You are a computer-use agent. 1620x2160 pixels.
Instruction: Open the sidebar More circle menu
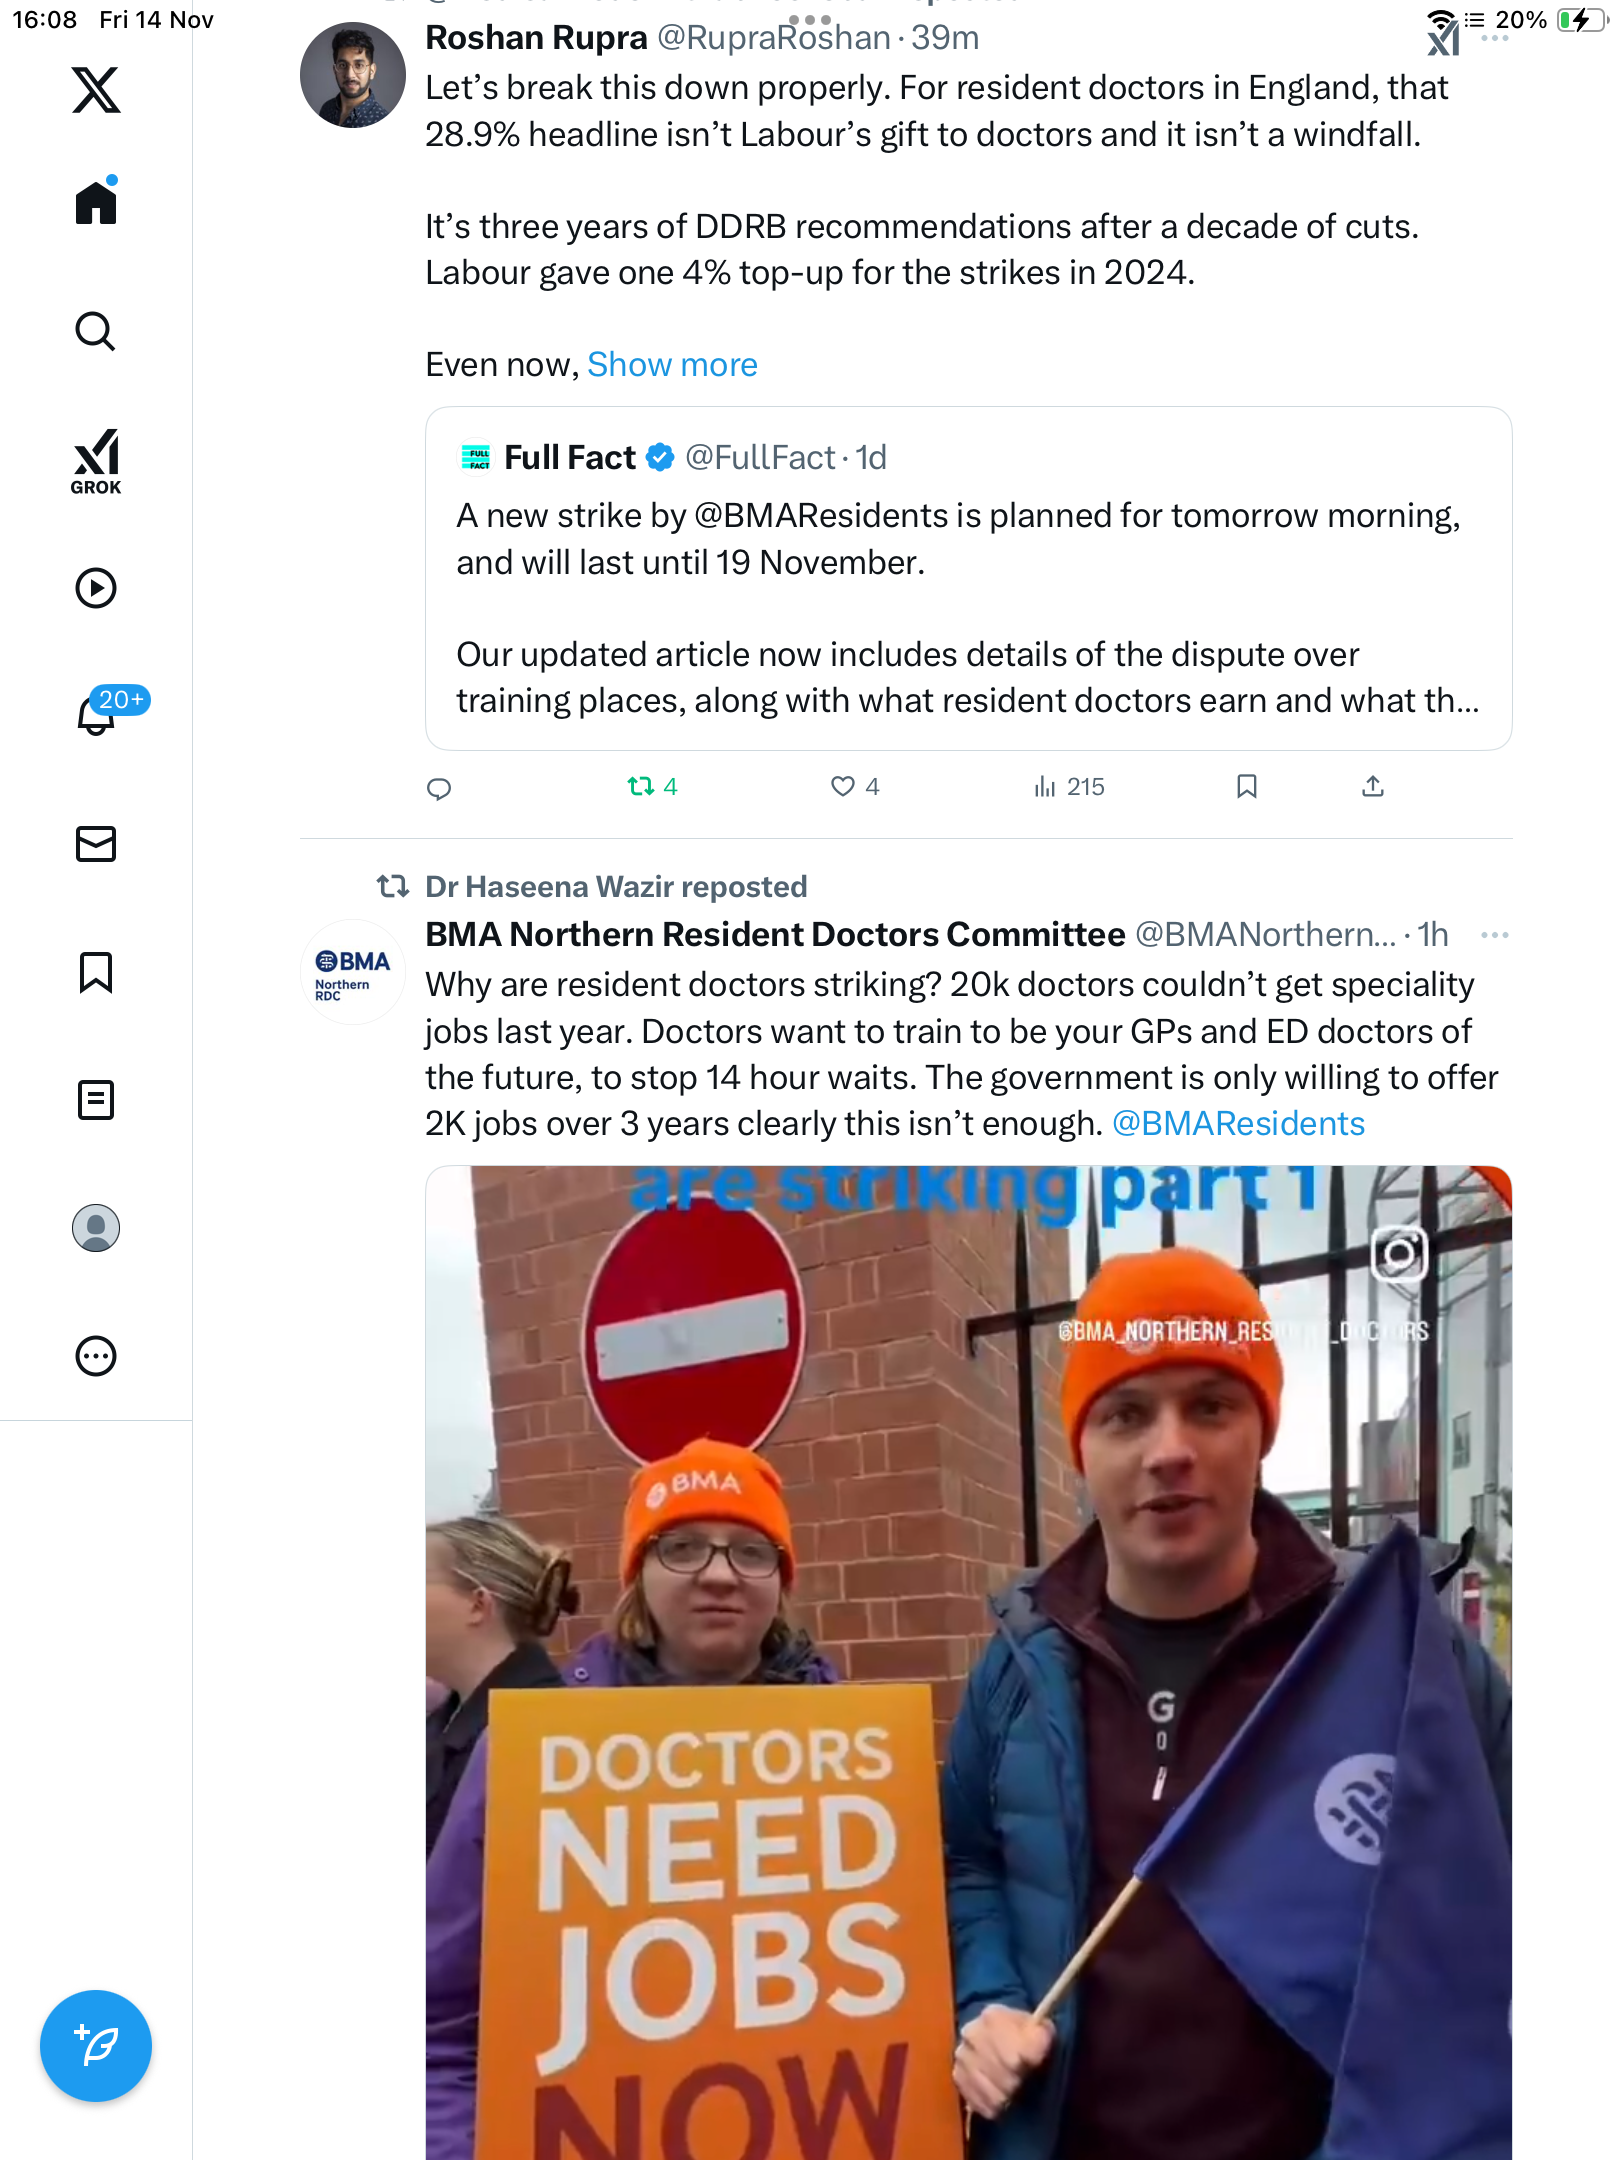click(96, 1356)
